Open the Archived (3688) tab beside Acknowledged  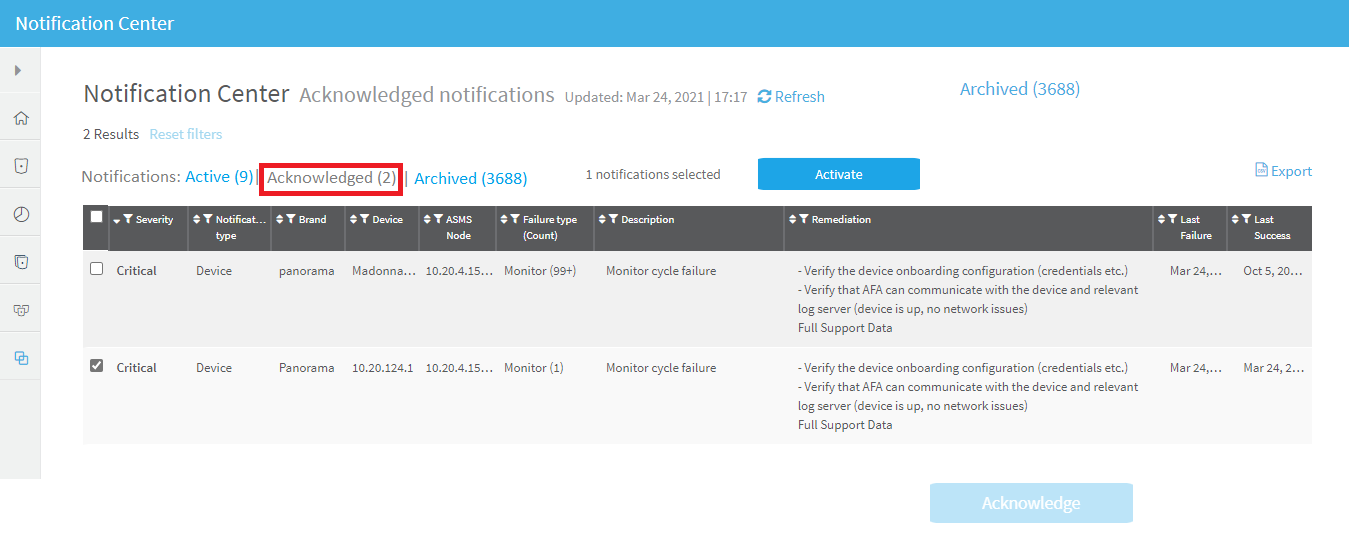coord(470,178)
